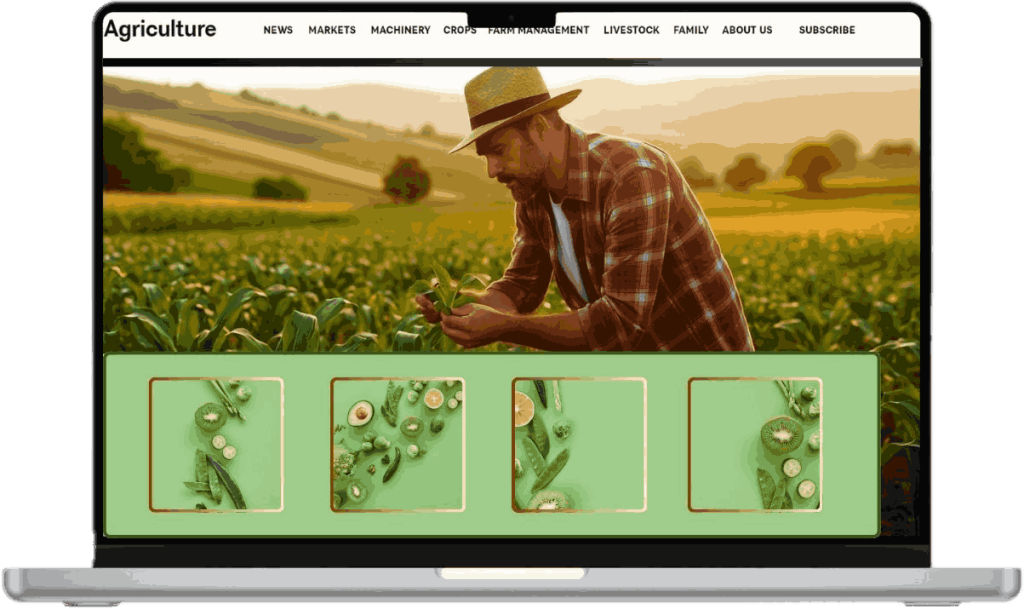Select MACHINERY in the navigation bar

[x=400, y=30]
